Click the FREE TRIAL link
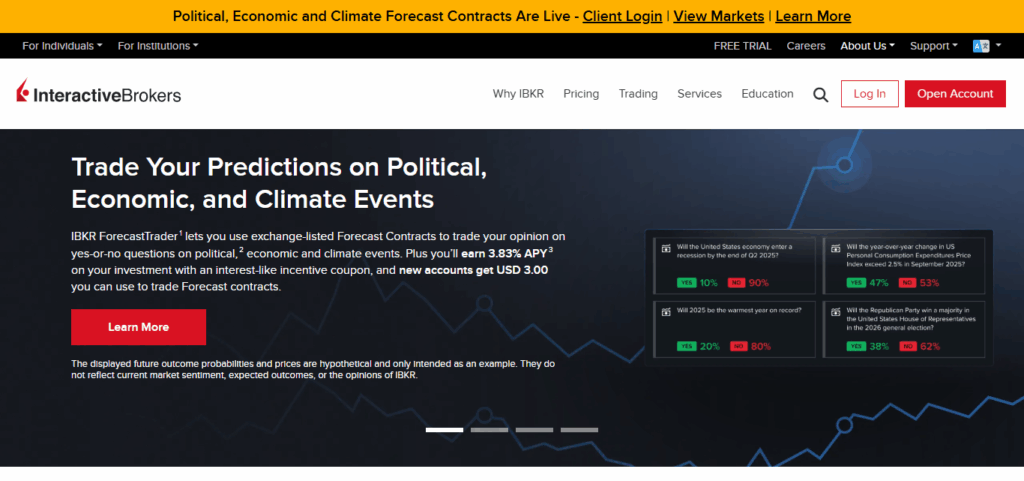1024x481 pixels. pos(743,46)
